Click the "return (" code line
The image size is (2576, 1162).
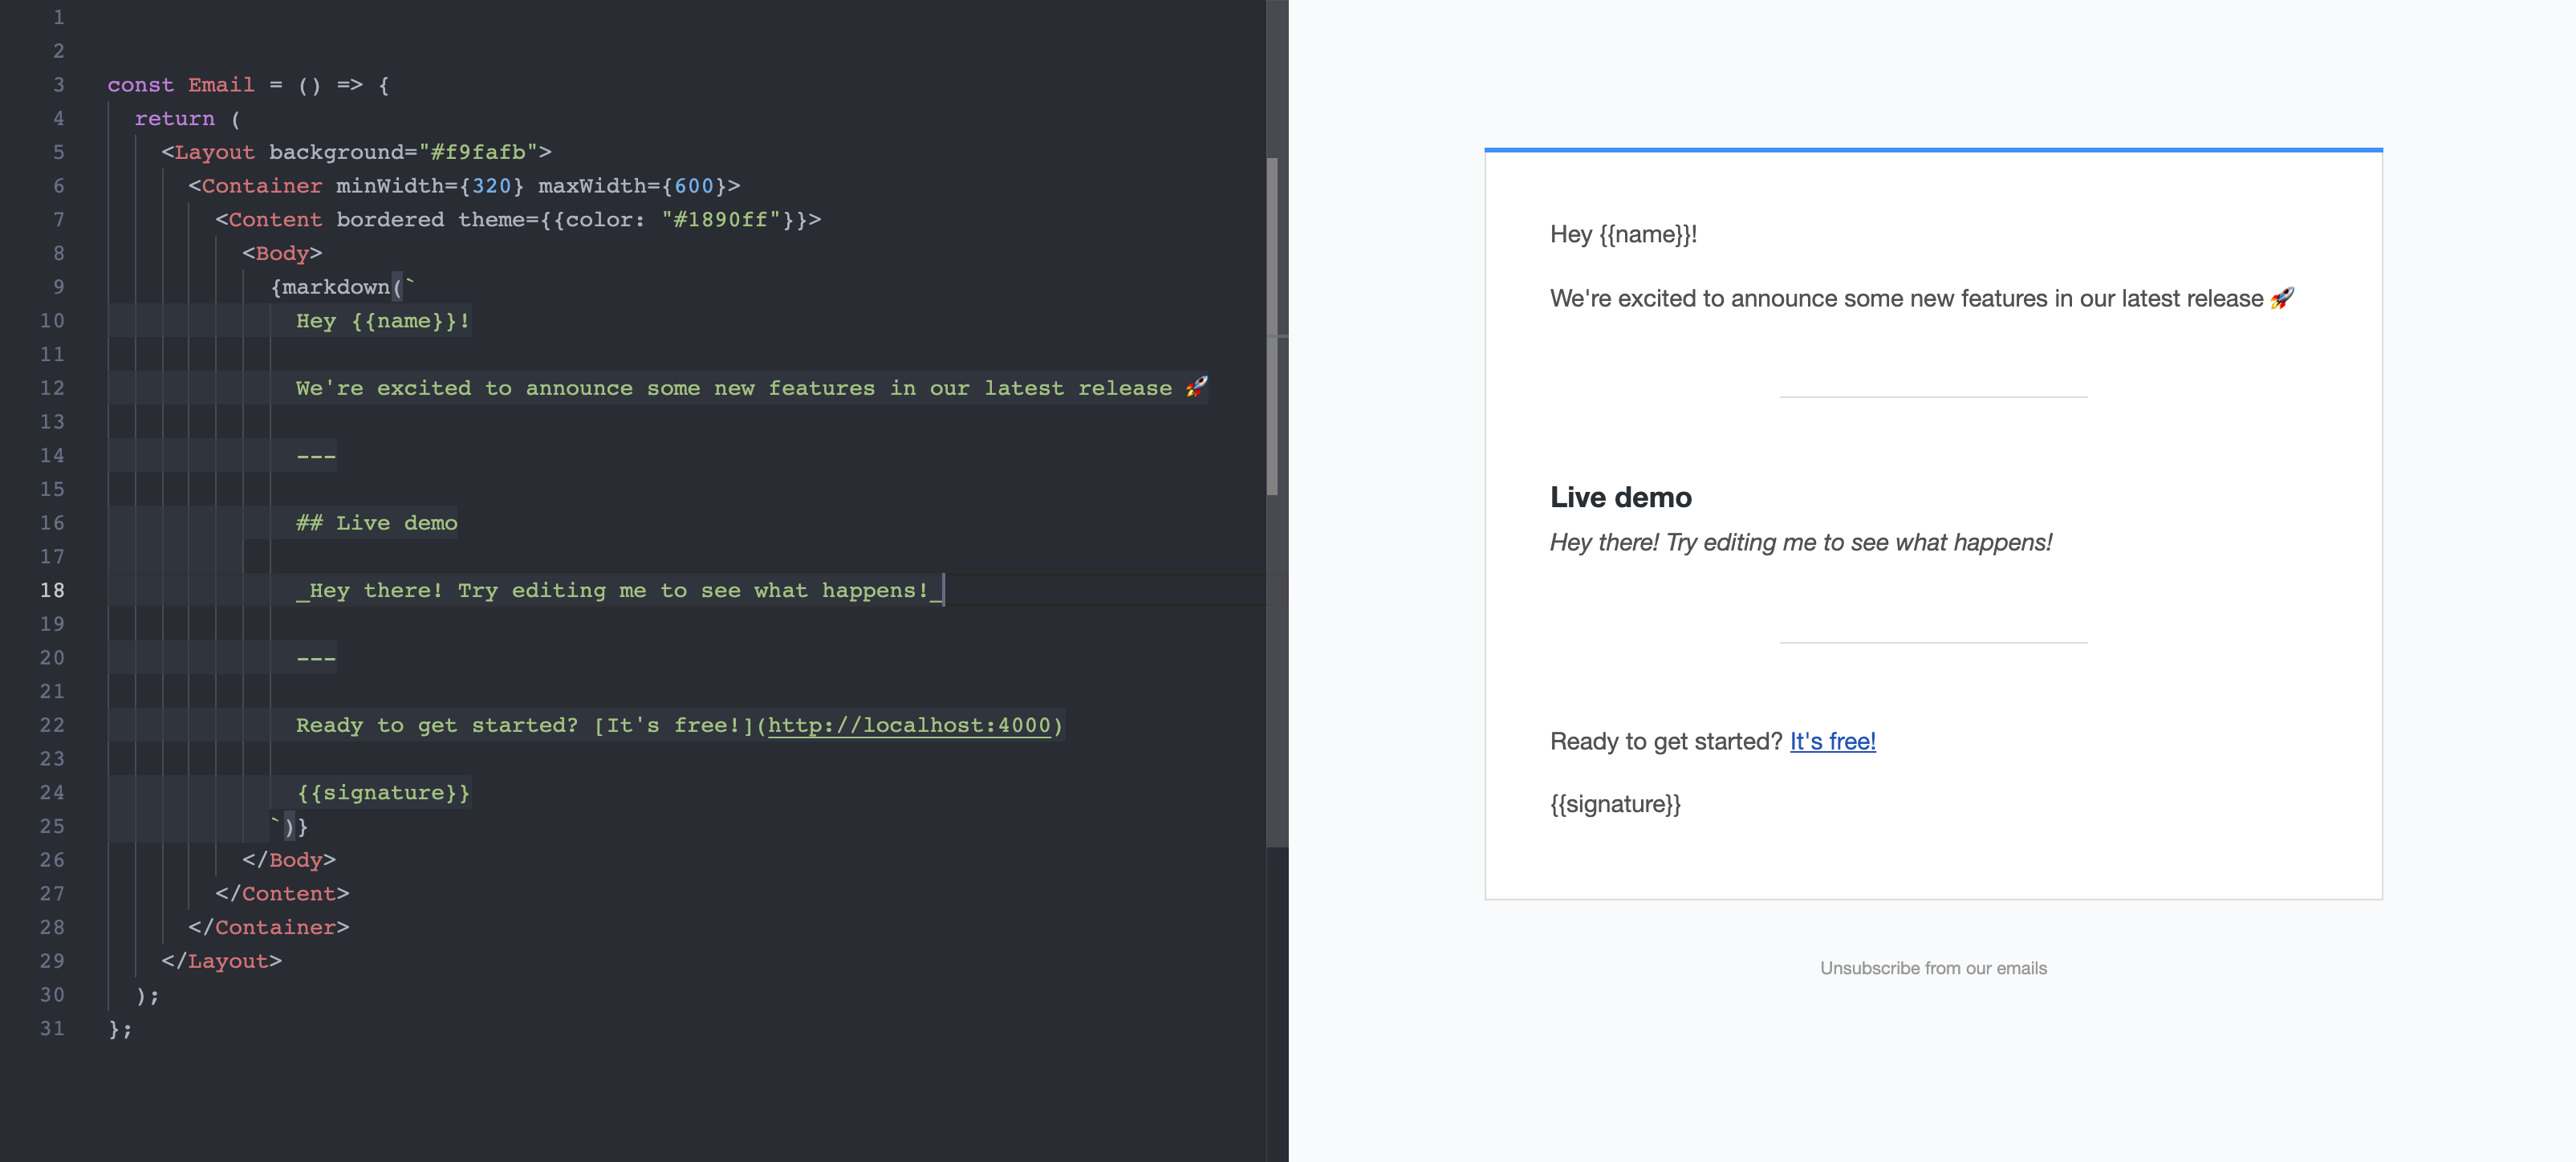tap(187, 119)
